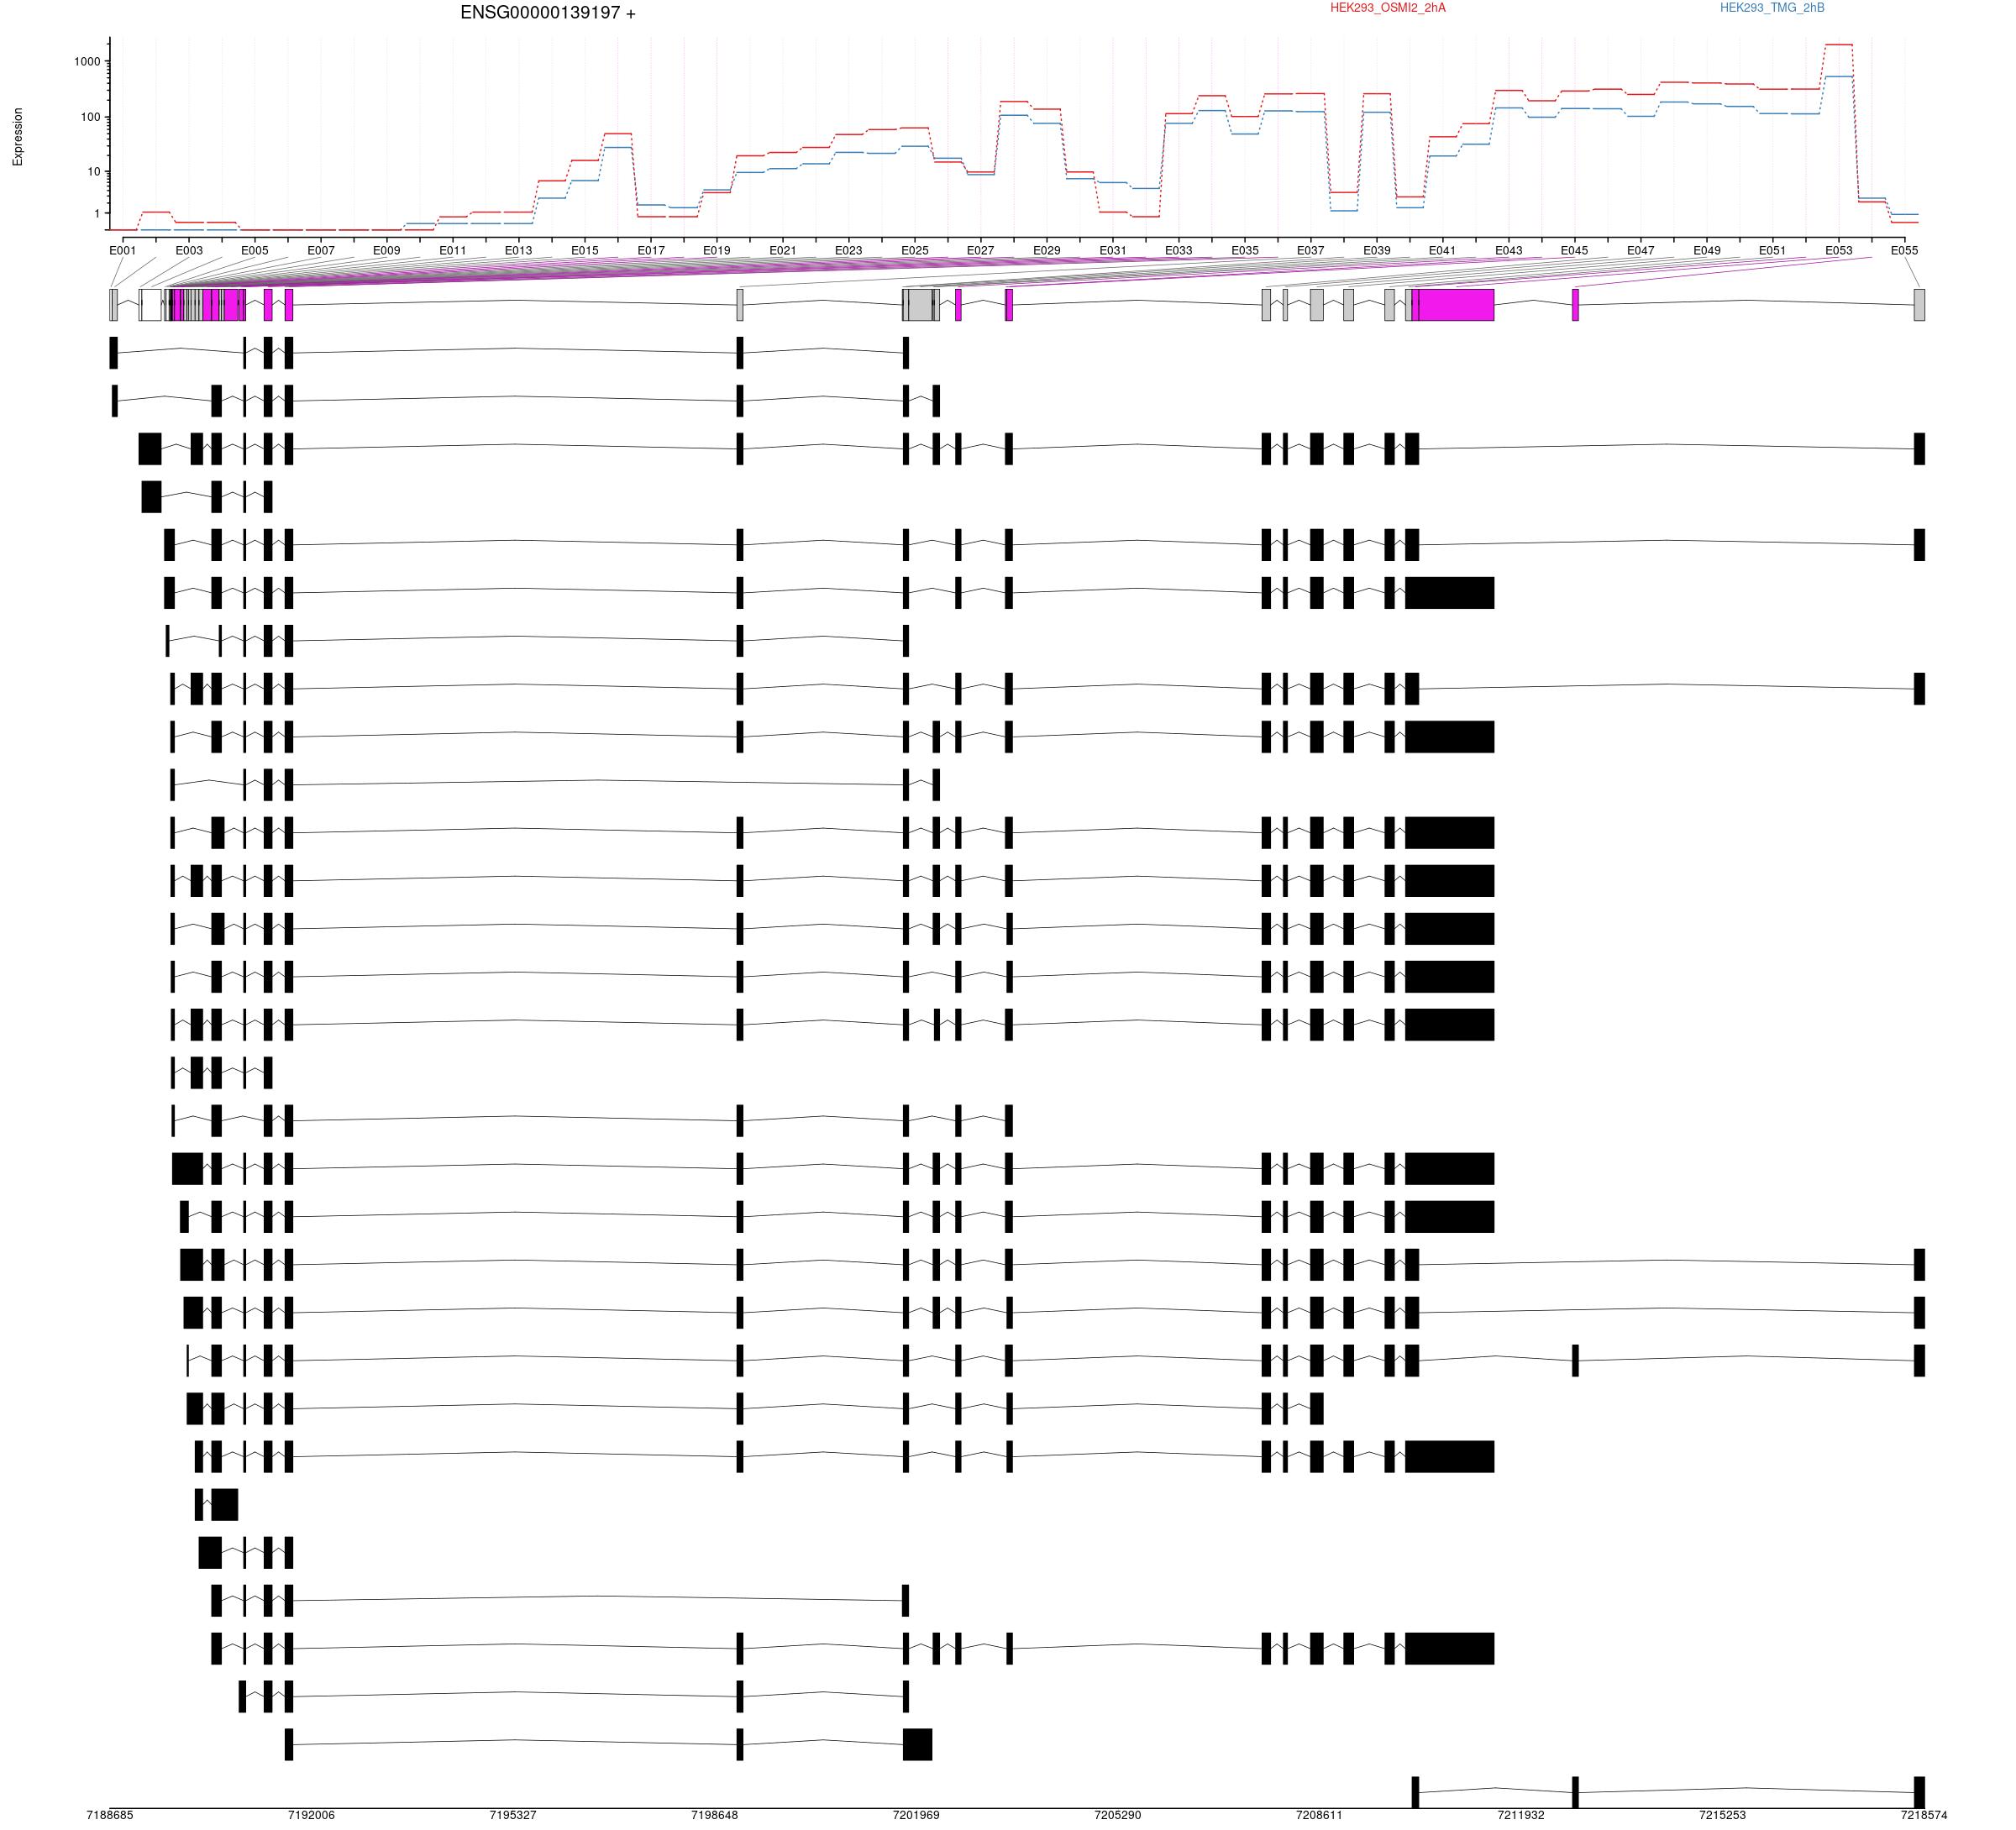Click the large magenta exon in the gene model
Viewport: 2016px width, 1830px height.
point(1456,305)
